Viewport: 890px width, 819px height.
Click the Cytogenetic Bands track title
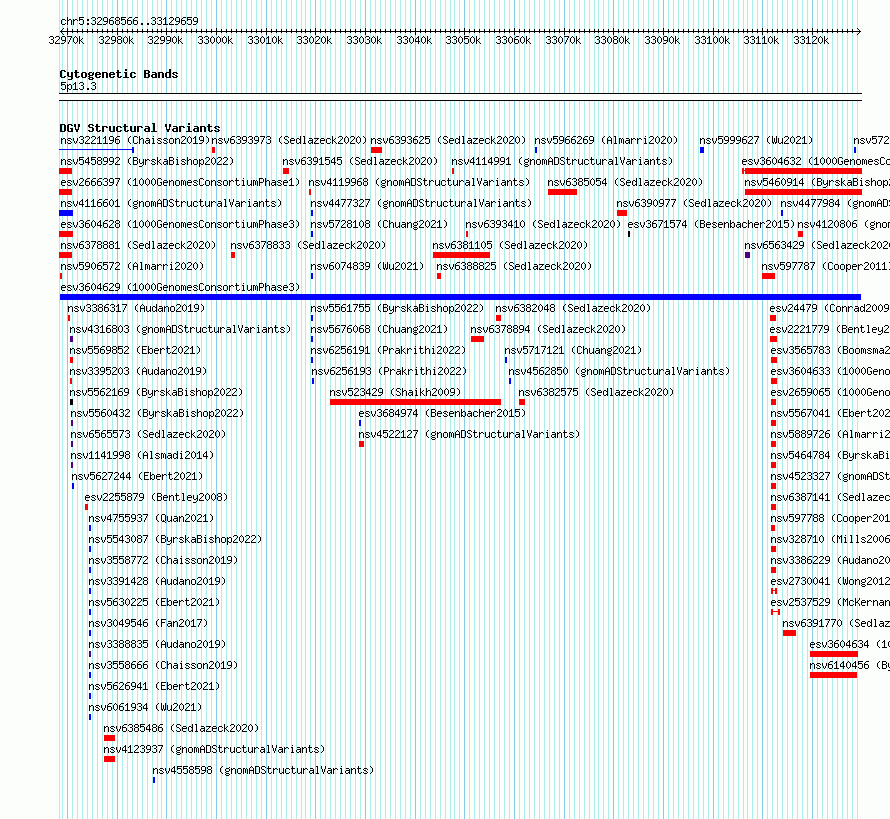119,74
